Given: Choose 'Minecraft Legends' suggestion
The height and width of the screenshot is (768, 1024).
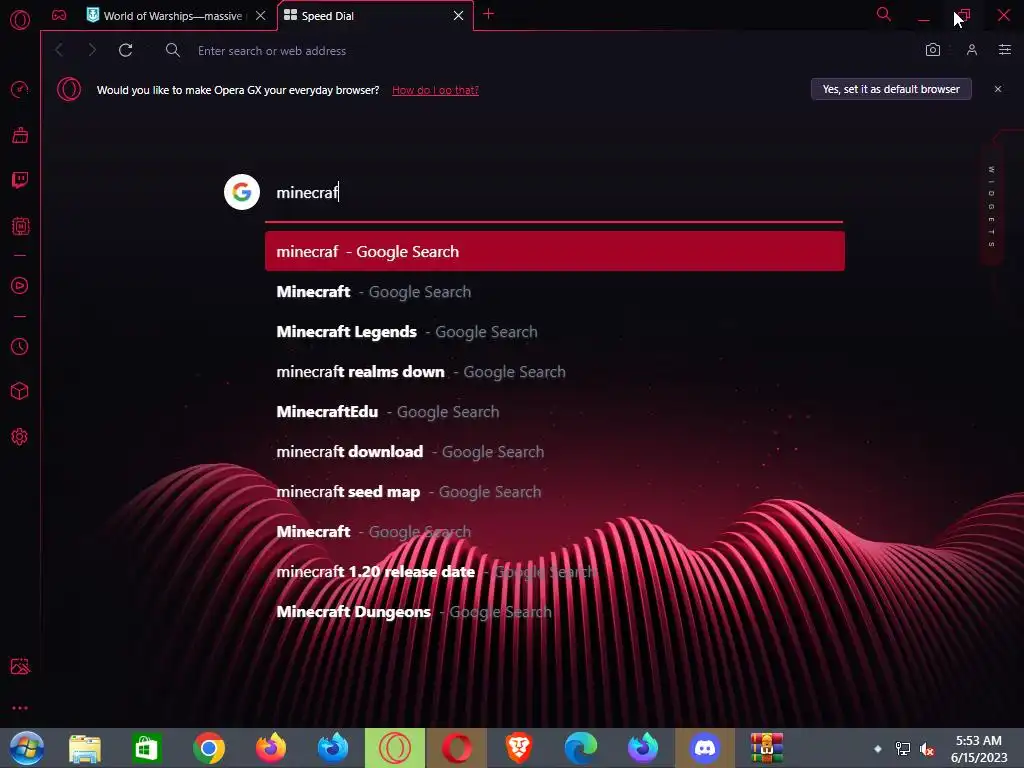Looking at the screenshot, I should (x=554, y=332).
